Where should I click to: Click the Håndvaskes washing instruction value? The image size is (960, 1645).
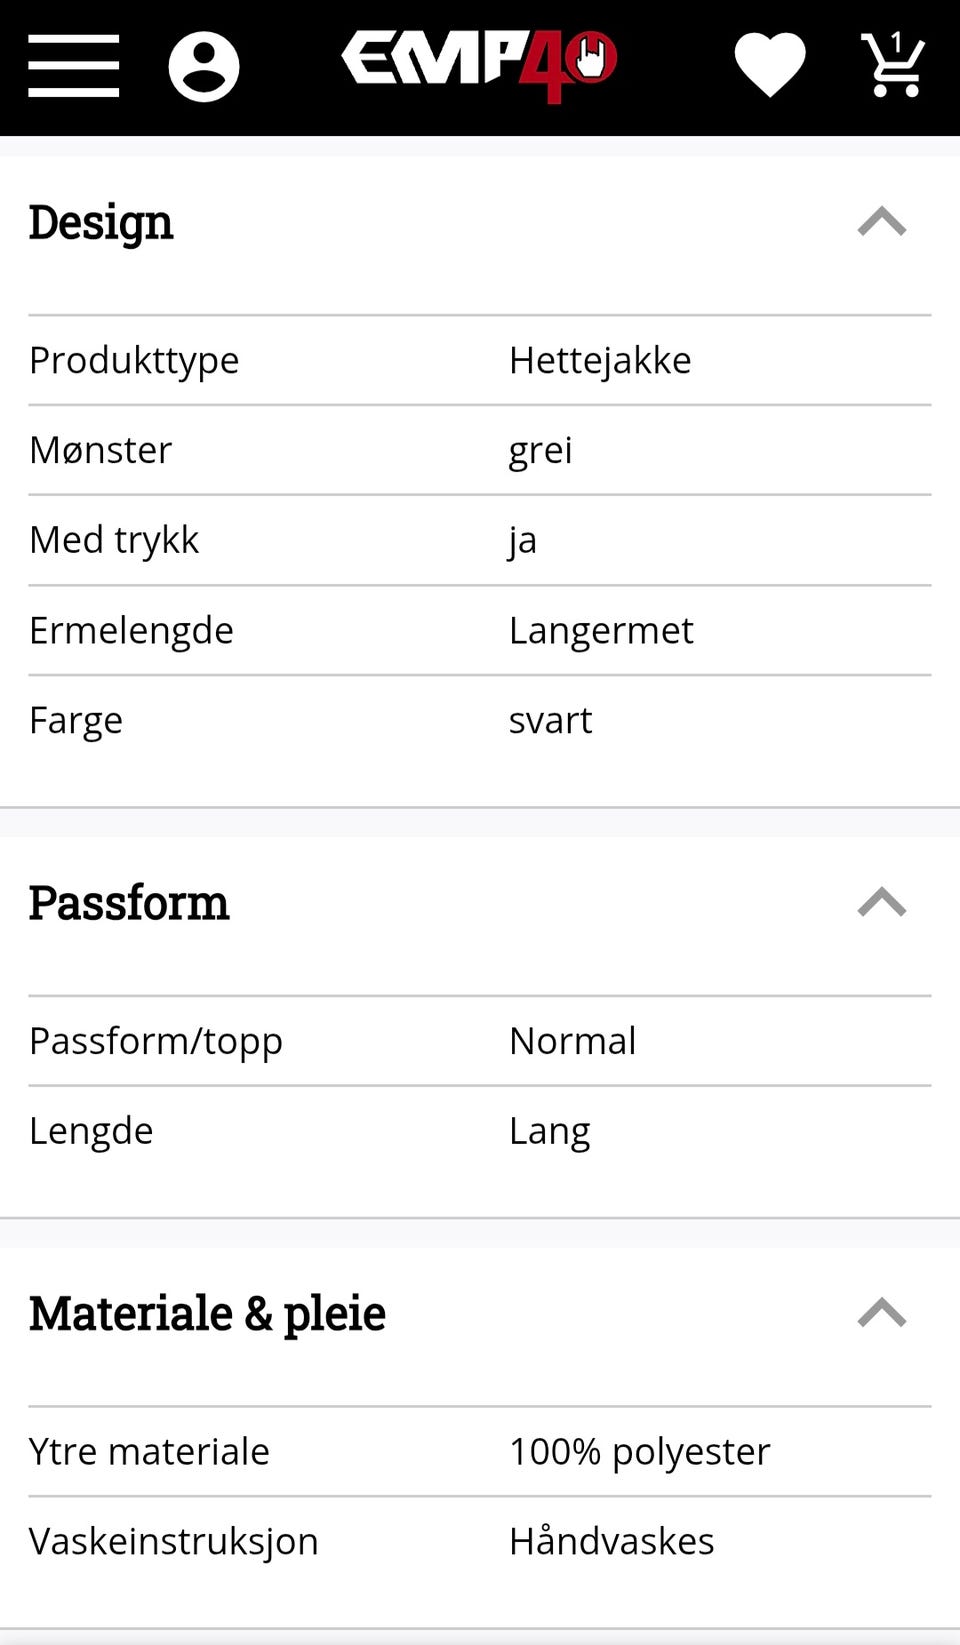612,1541
